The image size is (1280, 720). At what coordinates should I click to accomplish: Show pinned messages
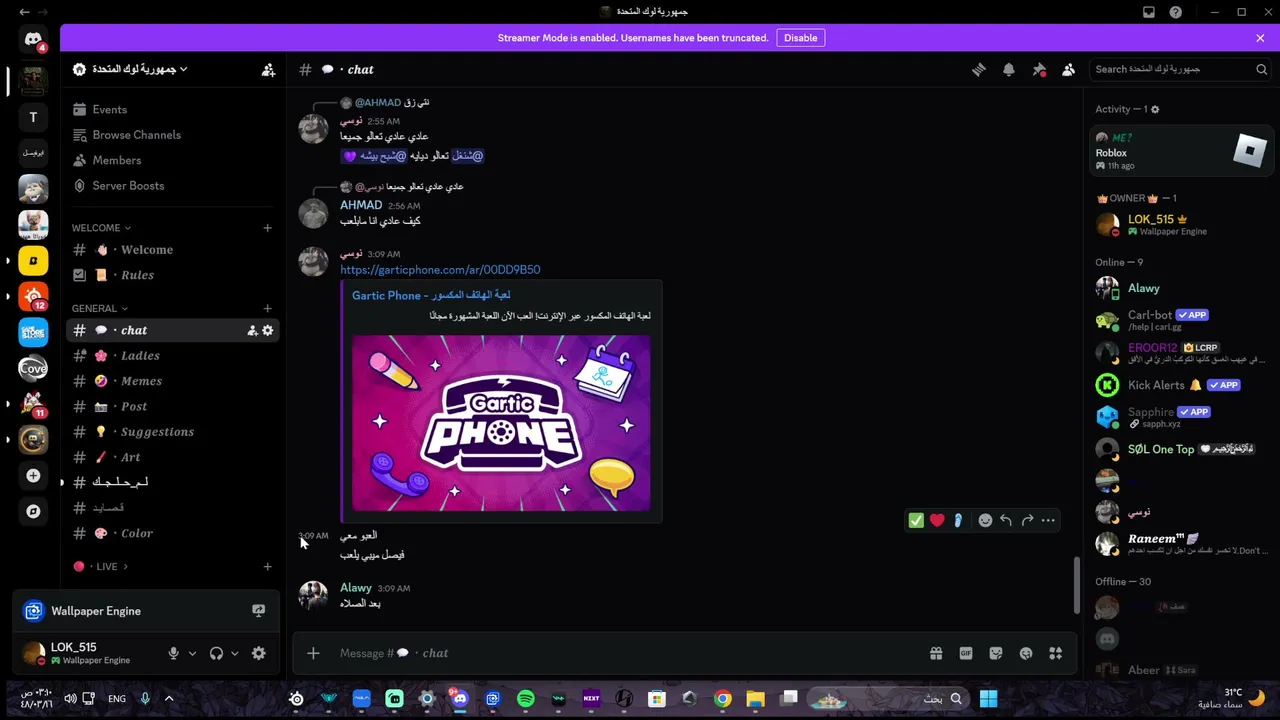pos(1039,69)
